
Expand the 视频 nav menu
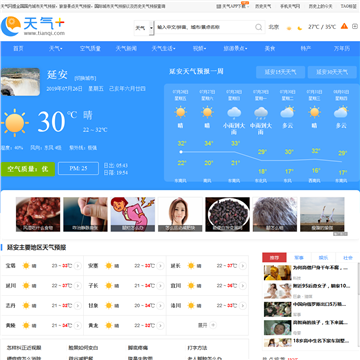[x=199, y=49]
